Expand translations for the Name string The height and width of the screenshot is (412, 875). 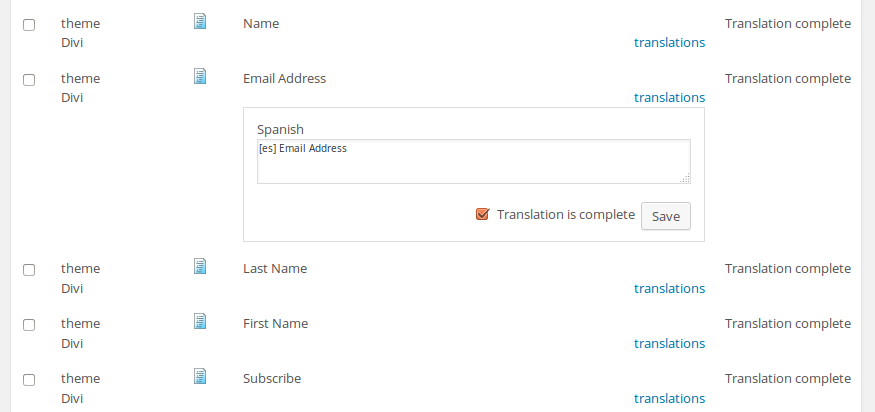(669, 43)
